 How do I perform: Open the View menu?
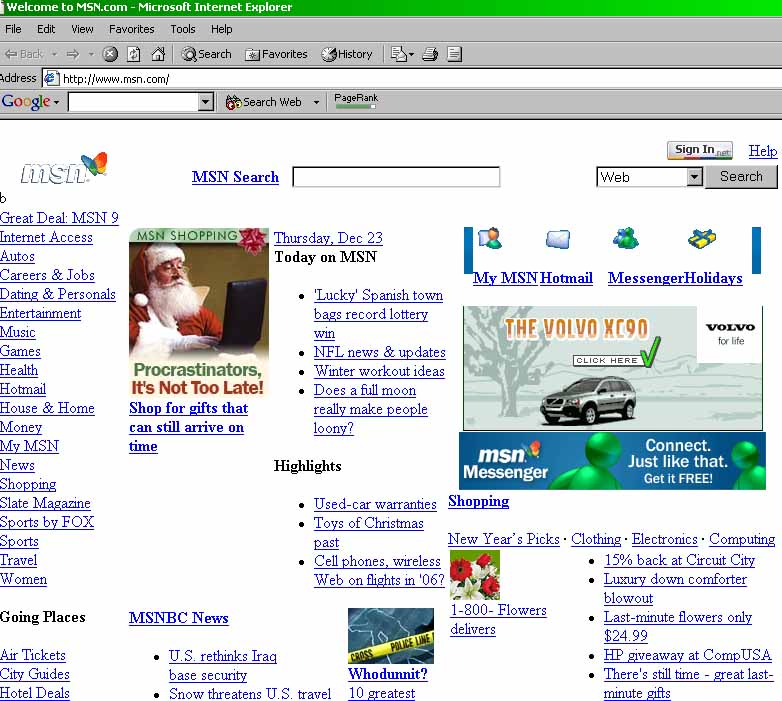point(82,29)
